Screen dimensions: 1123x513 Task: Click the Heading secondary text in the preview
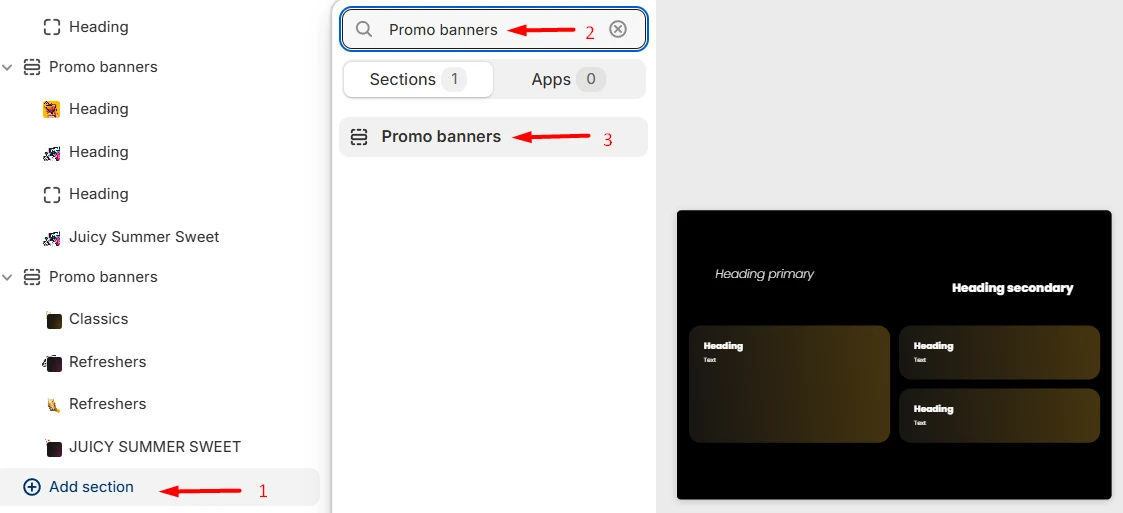(x=1012, y=288)
